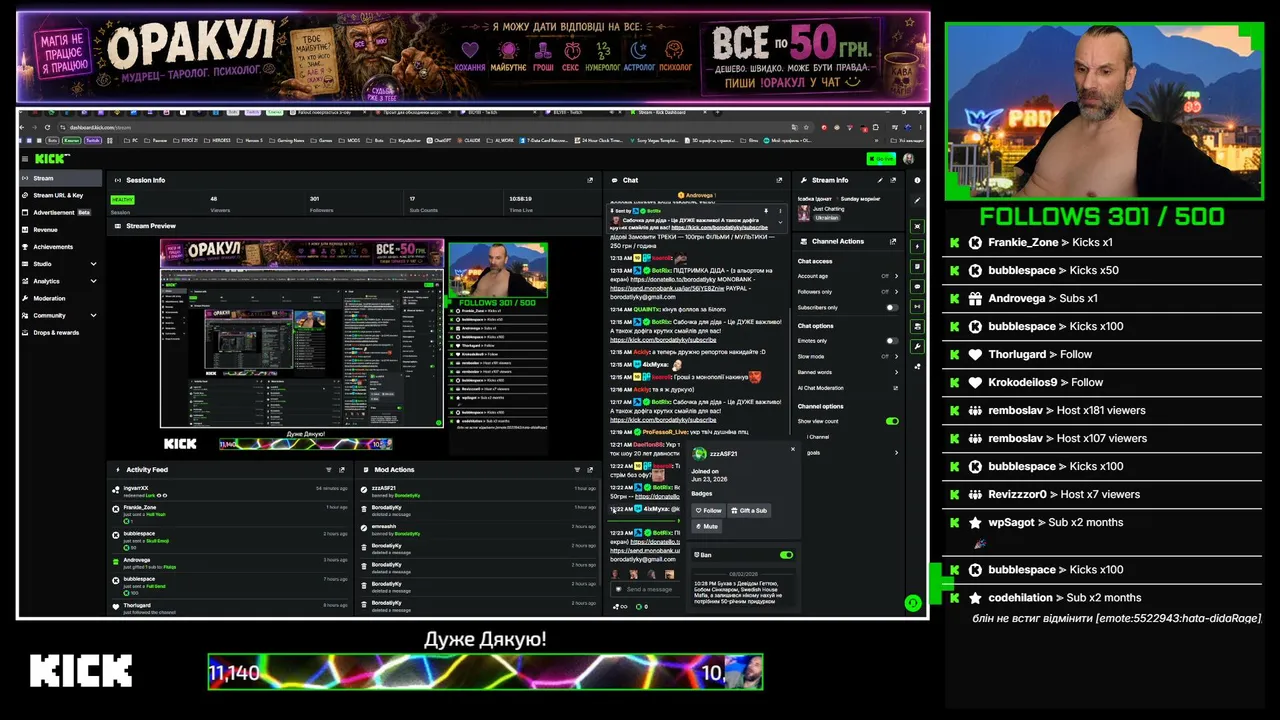1280x720 pixels.
Task: Open the Twitch bookmark in the bookmarks bar
Action: (93, 141)
